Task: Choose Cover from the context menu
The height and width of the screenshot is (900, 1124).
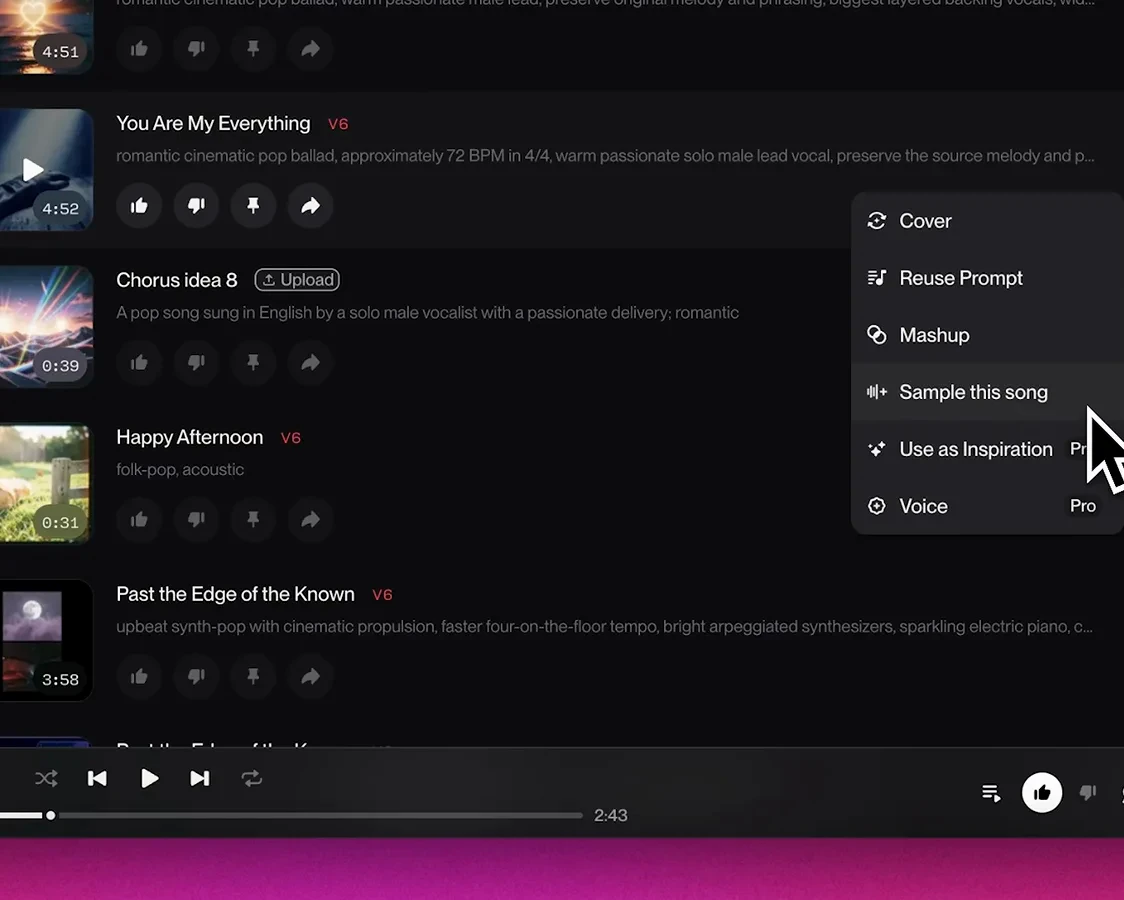Action: tap(988, 221)
